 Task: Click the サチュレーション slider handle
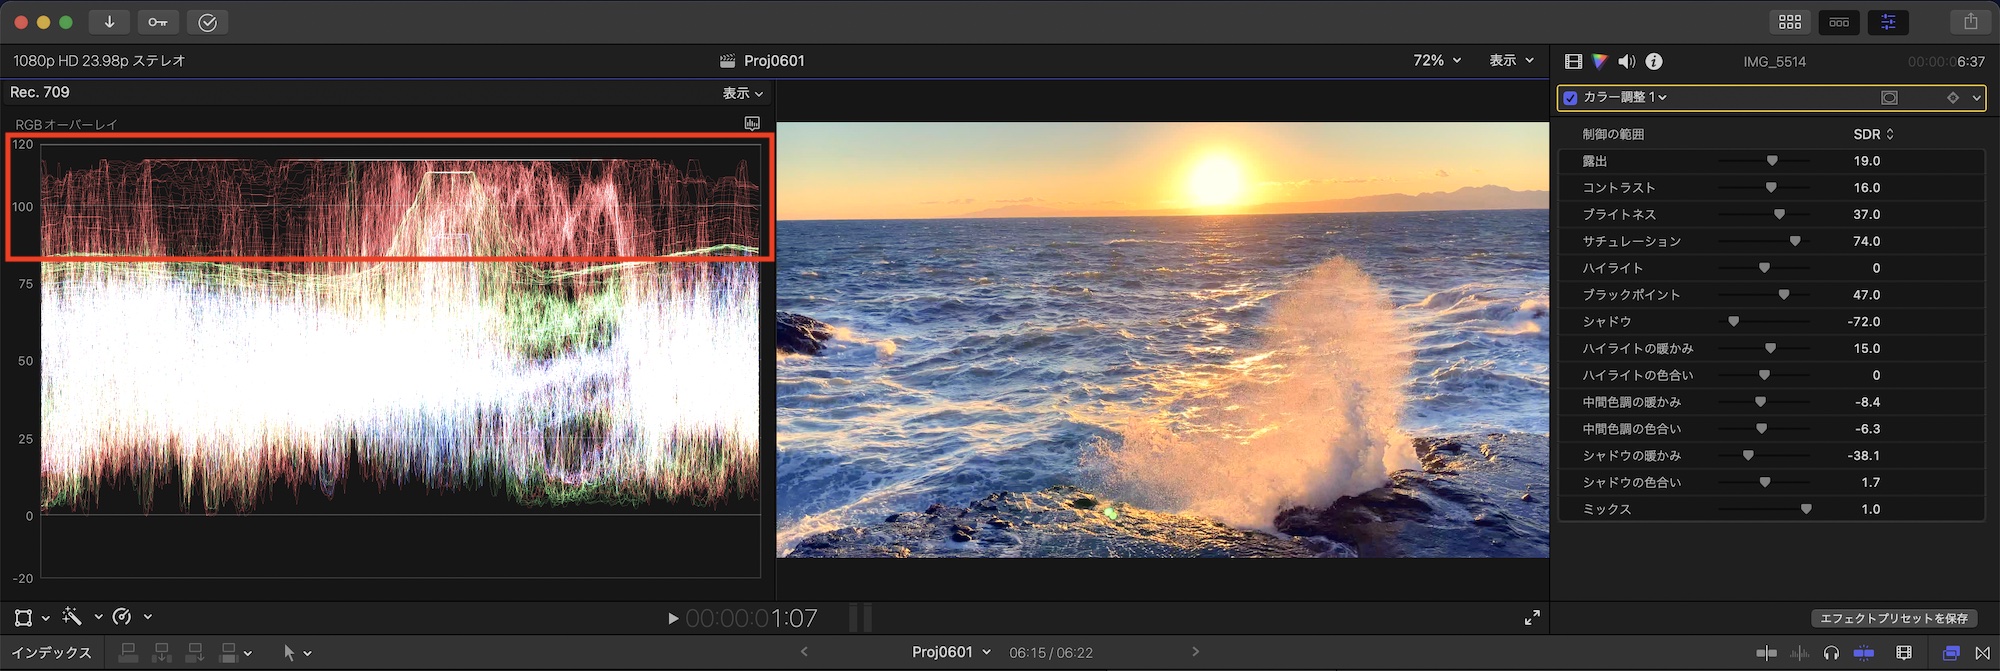pyautogui.click(x=1795, y=241)
